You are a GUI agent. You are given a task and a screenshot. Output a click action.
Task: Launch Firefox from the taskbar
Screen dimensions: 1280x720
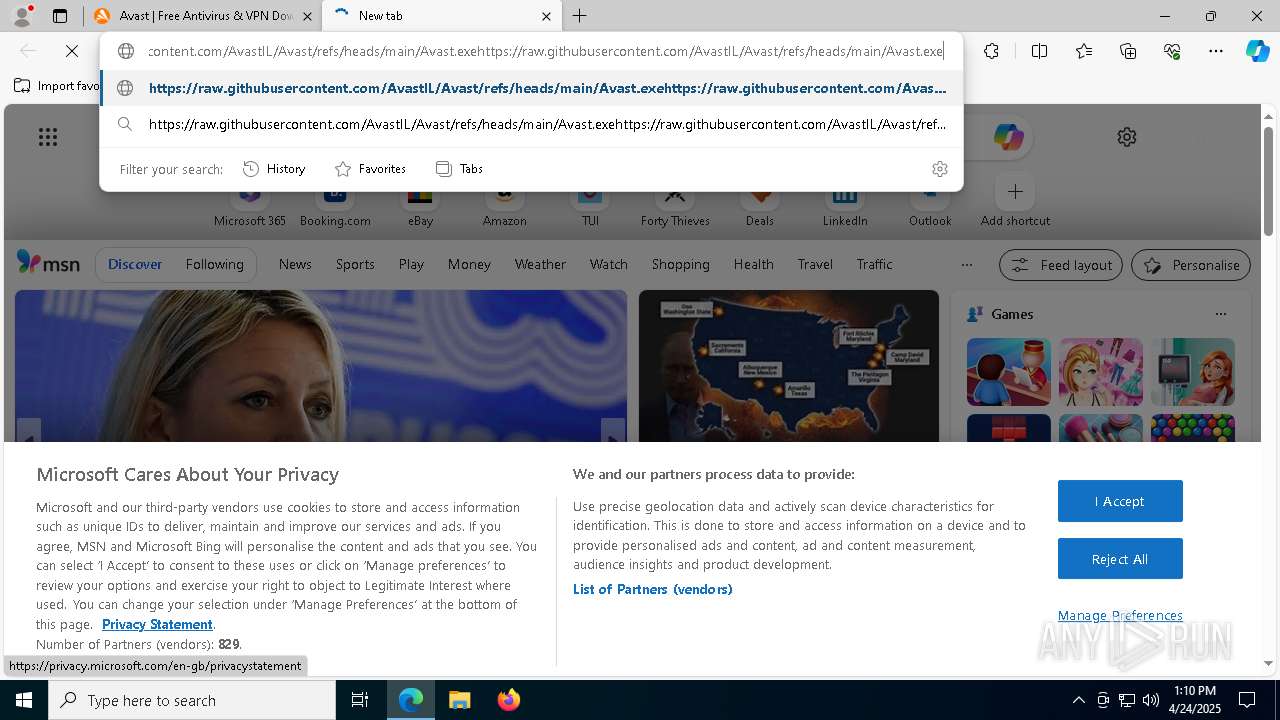click(x=508, y=700)
